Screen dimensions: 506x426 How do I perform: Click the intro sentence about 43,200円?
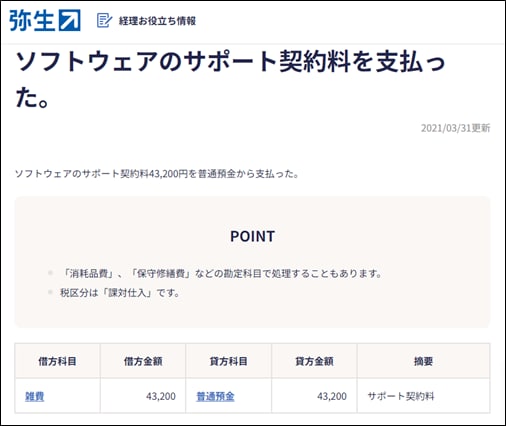point(157,174)
